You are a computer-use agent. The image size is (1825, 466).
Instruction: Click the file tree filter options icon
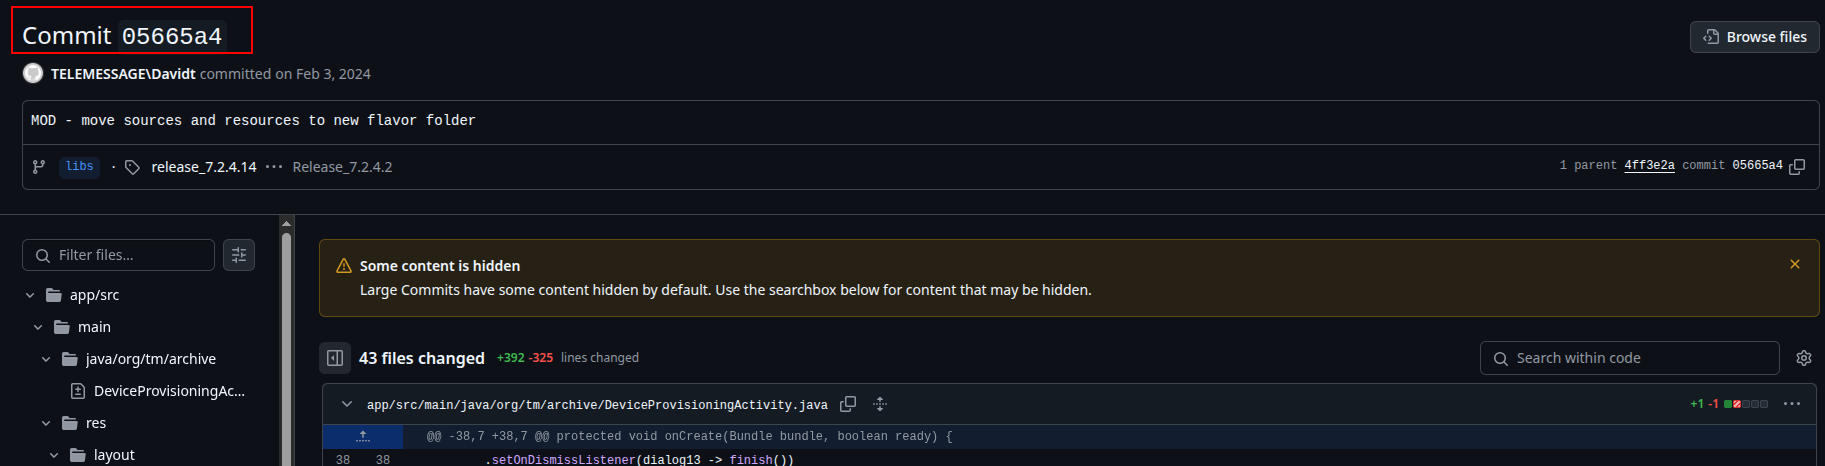239,255
